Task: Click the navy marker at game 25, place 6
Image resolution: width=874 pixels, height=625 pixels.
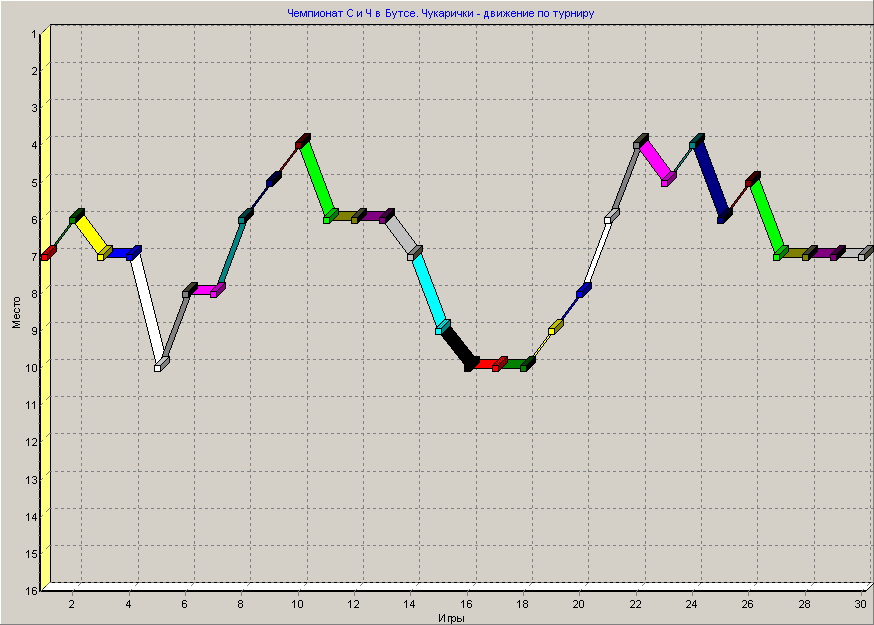Action: point(725,216)
